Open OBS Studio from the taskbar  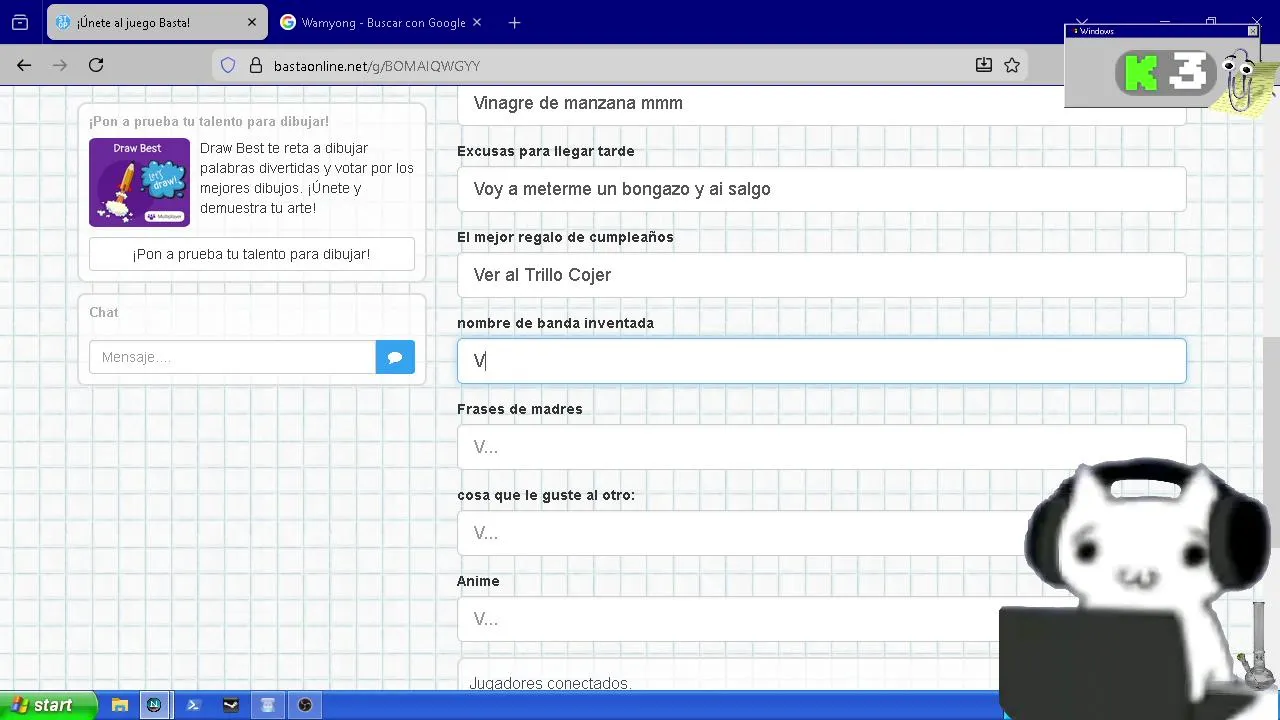pyautogui.click(x=306, y=705)
